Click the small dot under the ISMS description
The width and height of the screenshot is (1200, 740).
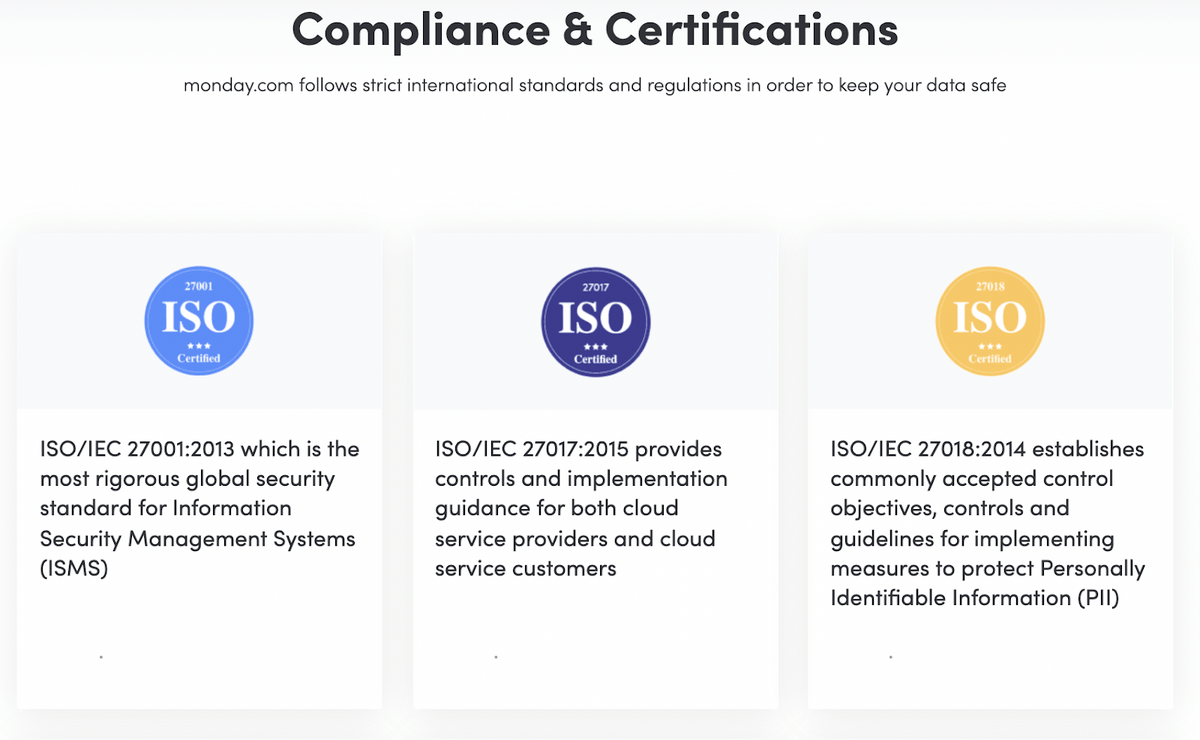[101, 657]
